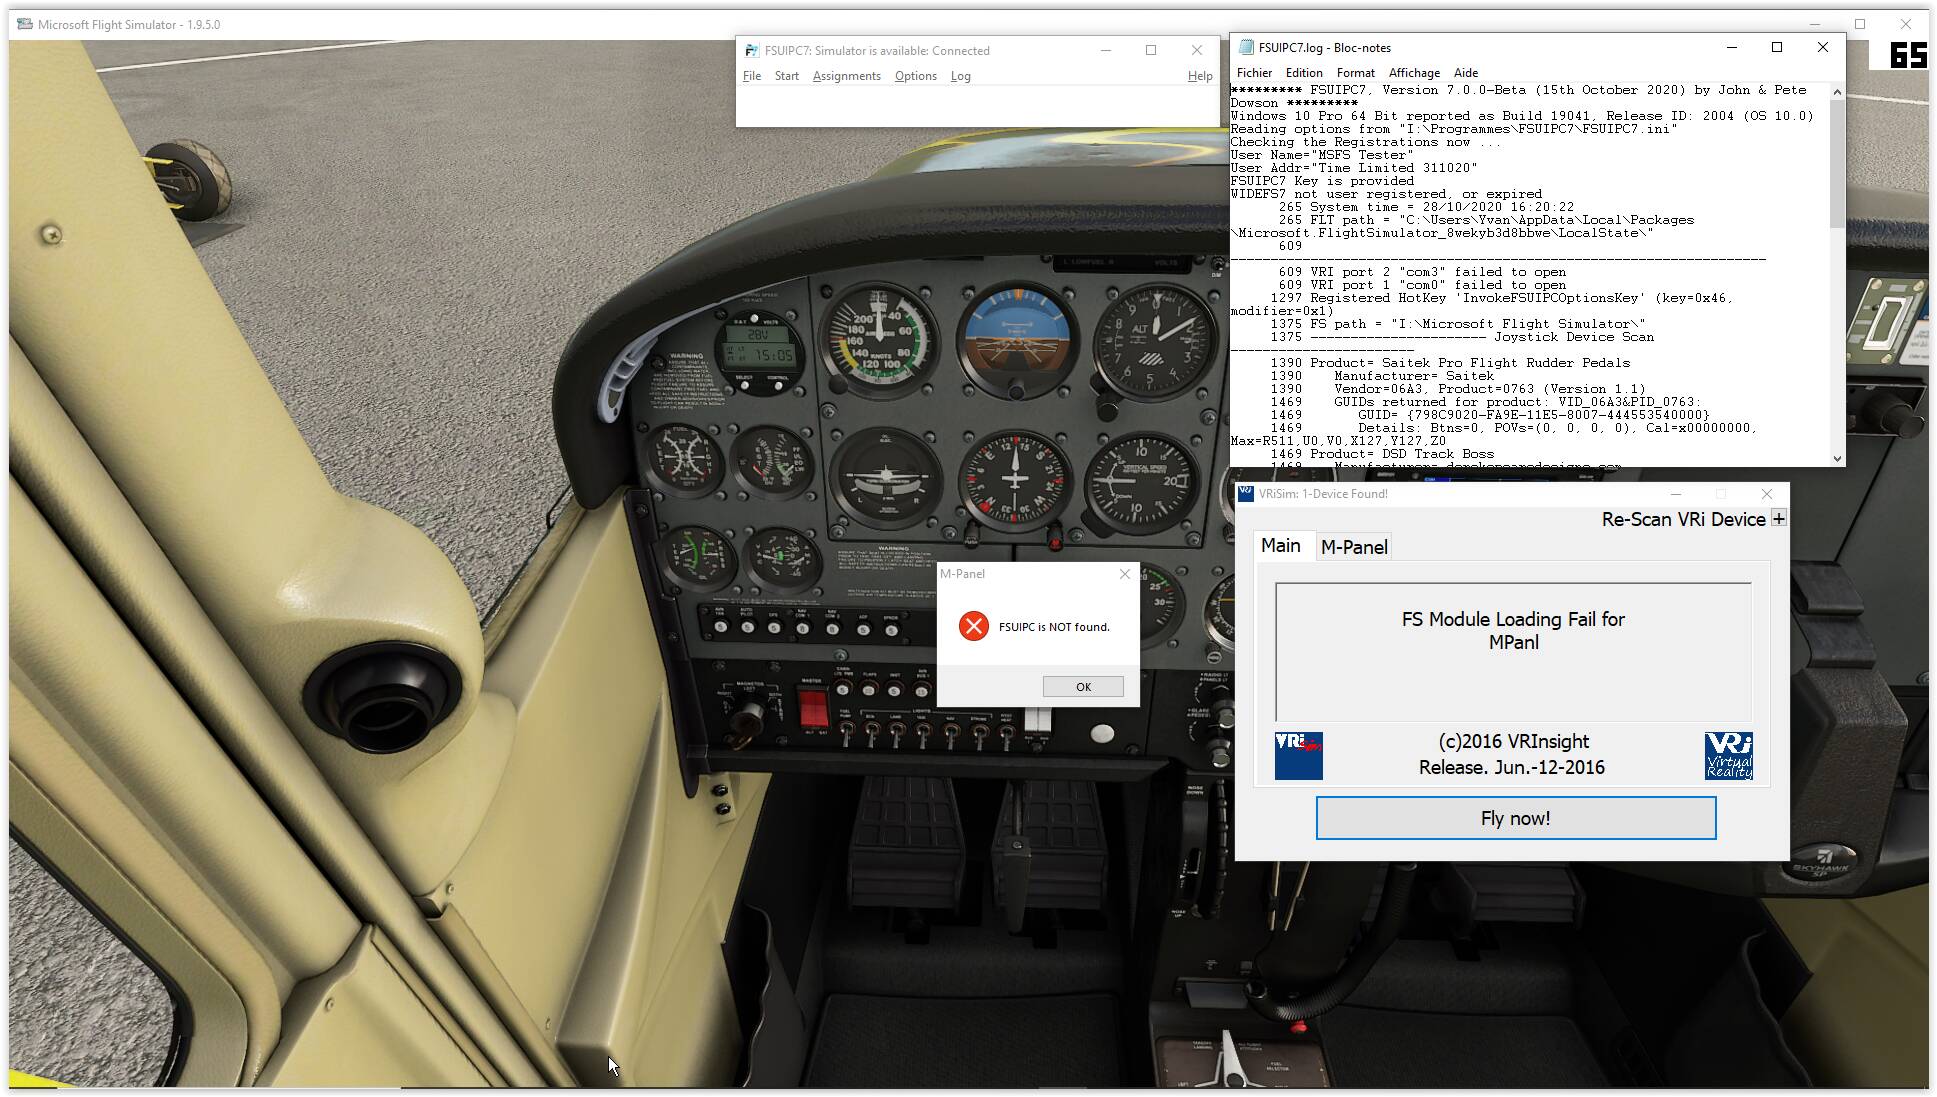This screenshot has height=1097, width=1937.
Task: Open the Log menu in FSUIPC7
Action: click(x=960, y=76)
